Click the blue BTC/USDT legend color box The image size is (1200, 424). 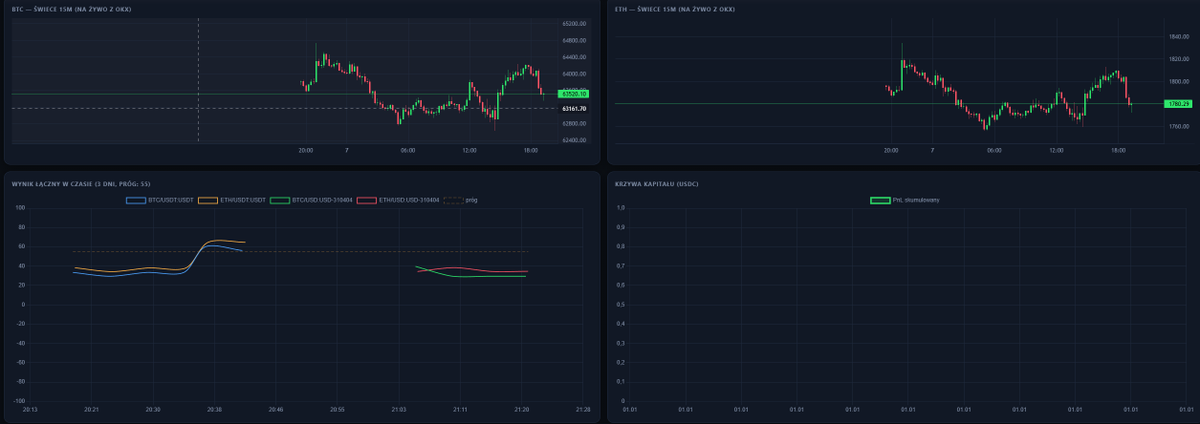[135, 200]
